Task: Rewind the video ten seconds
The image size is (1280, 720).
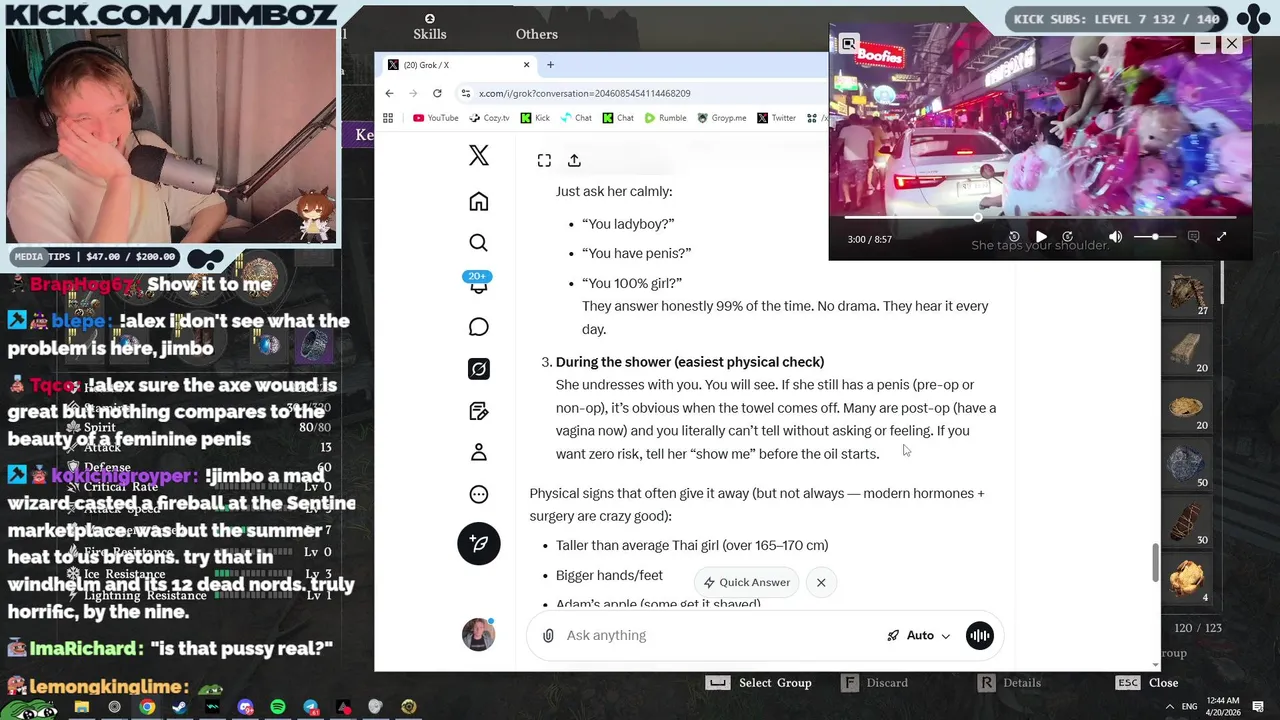Action: (x=1014, y=237)
